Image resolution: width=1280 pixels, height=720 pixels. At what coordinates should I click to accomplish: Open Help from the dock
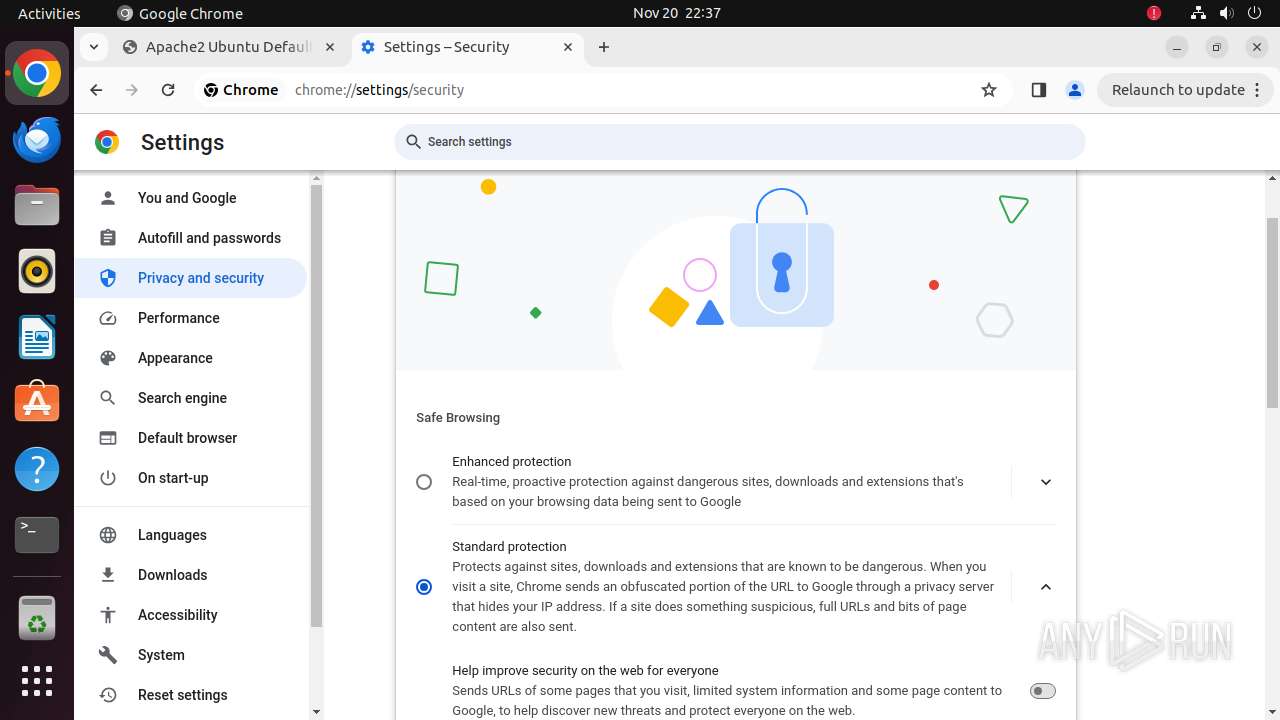37,468
